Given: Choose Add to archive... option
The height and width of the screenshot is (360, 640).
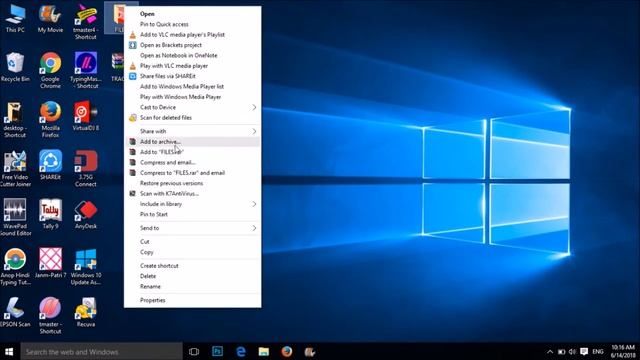Looking at the screenshot, I should pos(193,142).
